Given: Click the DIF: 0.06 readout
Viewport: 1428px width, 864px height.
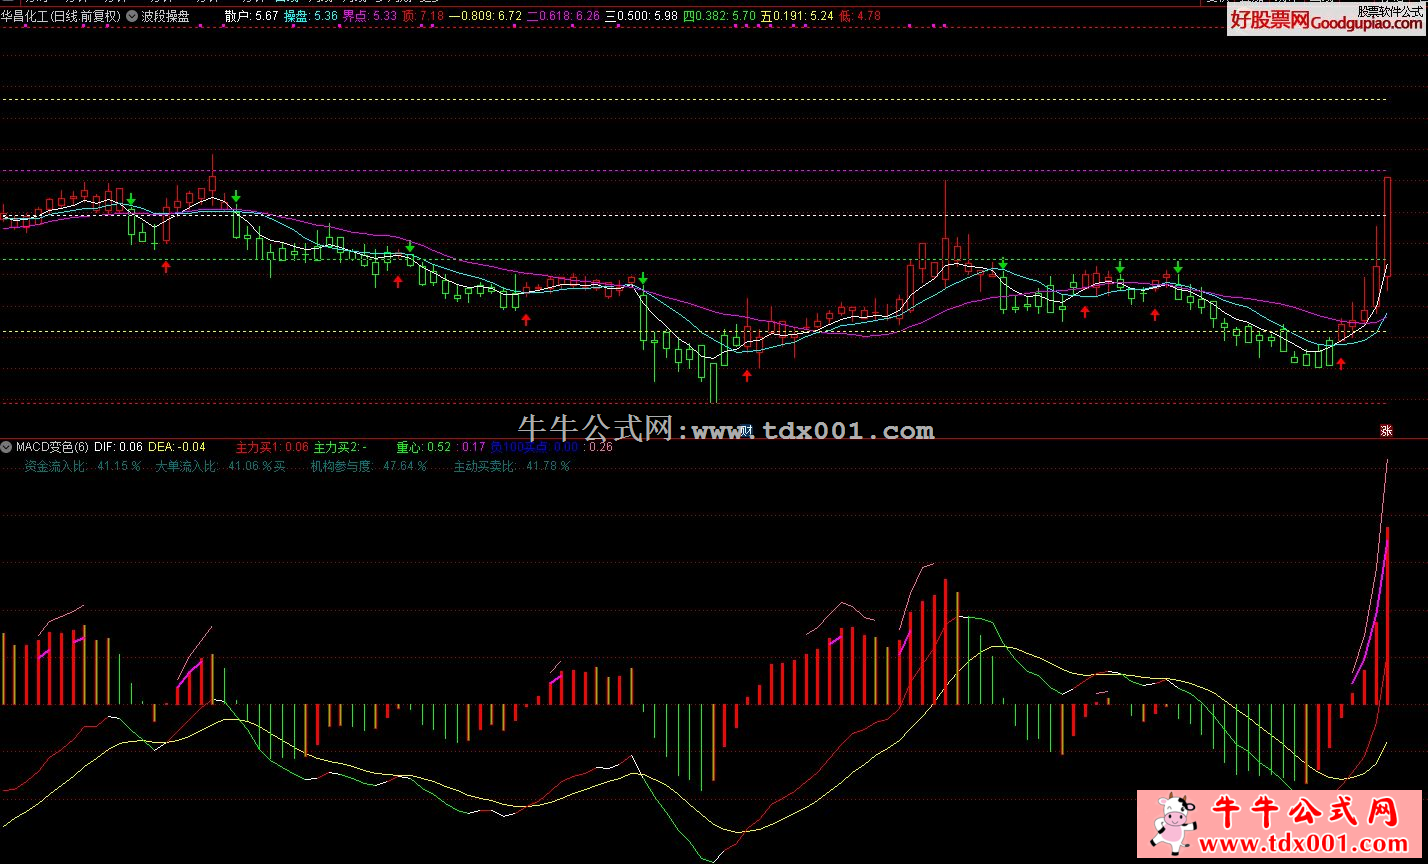Looking at the screenshot, I should (x=118, y=447).
